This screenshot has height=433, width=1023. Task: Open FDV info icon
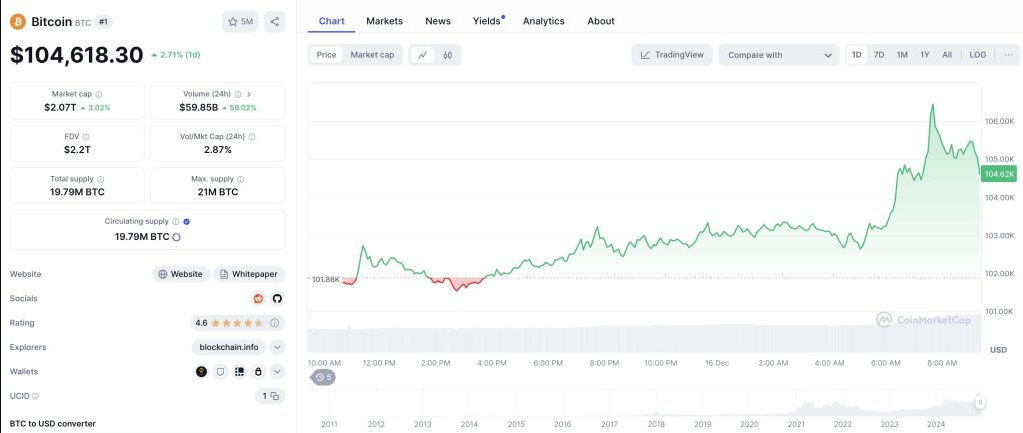point(86,137)
